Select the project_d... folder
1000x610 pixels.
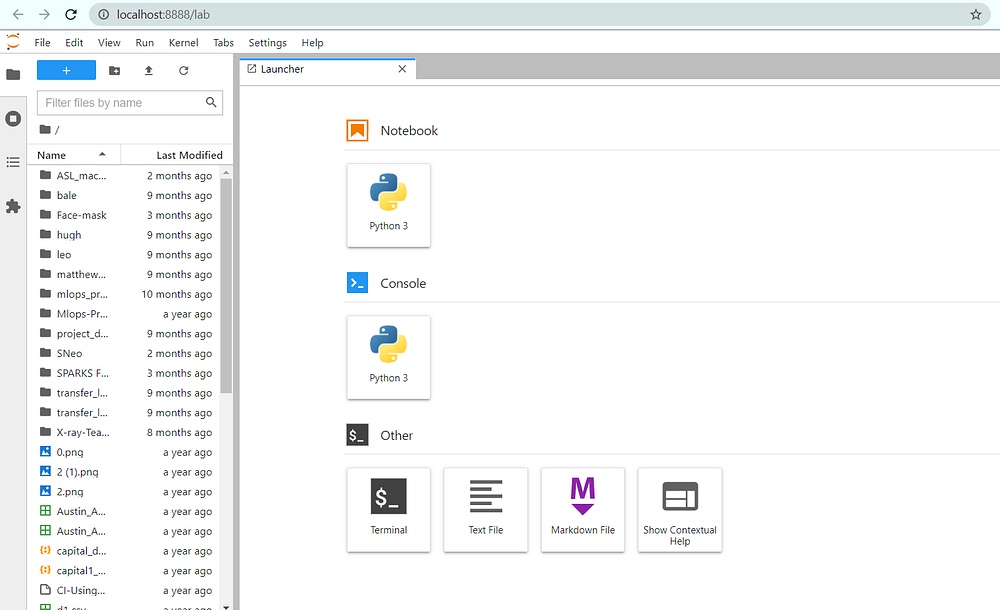[x=126, y=334]
